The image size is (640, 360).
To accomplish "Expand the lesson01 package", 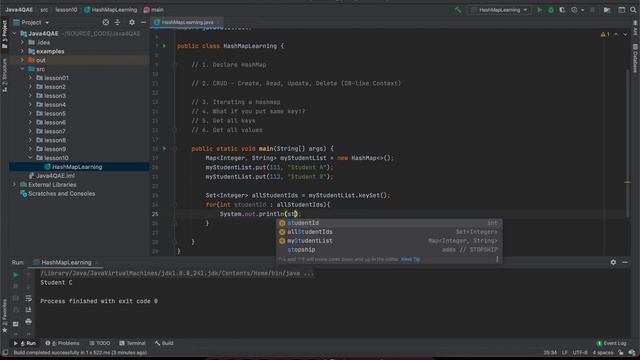I will tap(30, 78).
